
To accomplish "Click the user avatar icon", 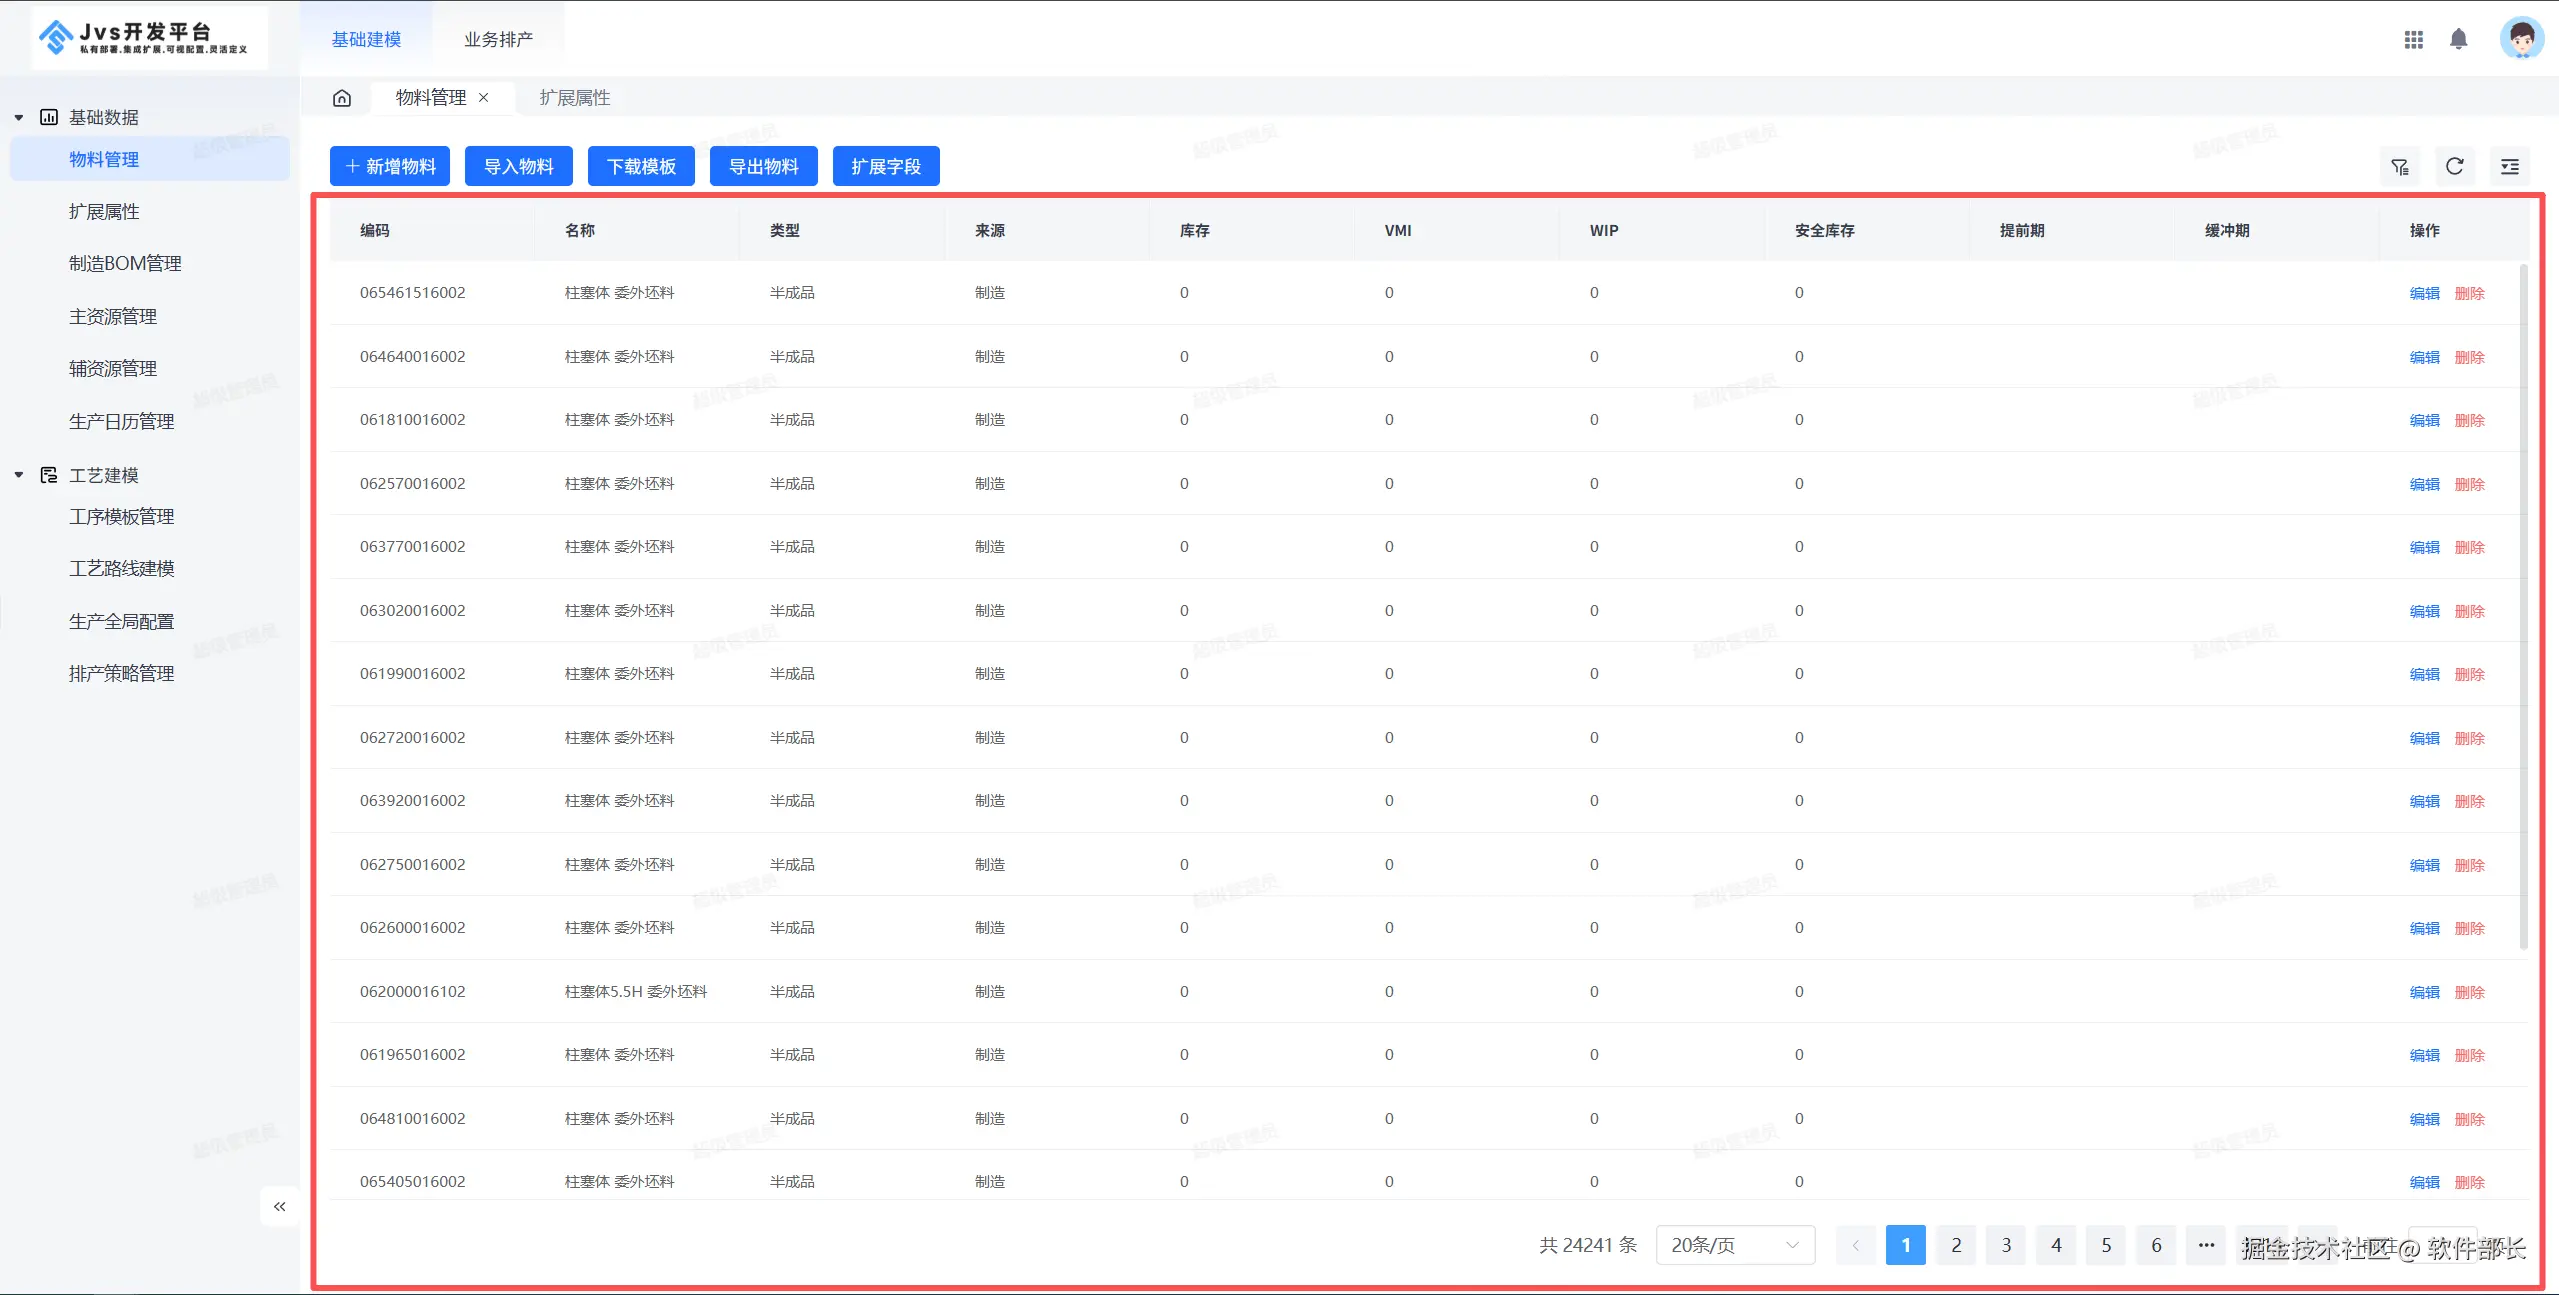I will pos(2520,39).
